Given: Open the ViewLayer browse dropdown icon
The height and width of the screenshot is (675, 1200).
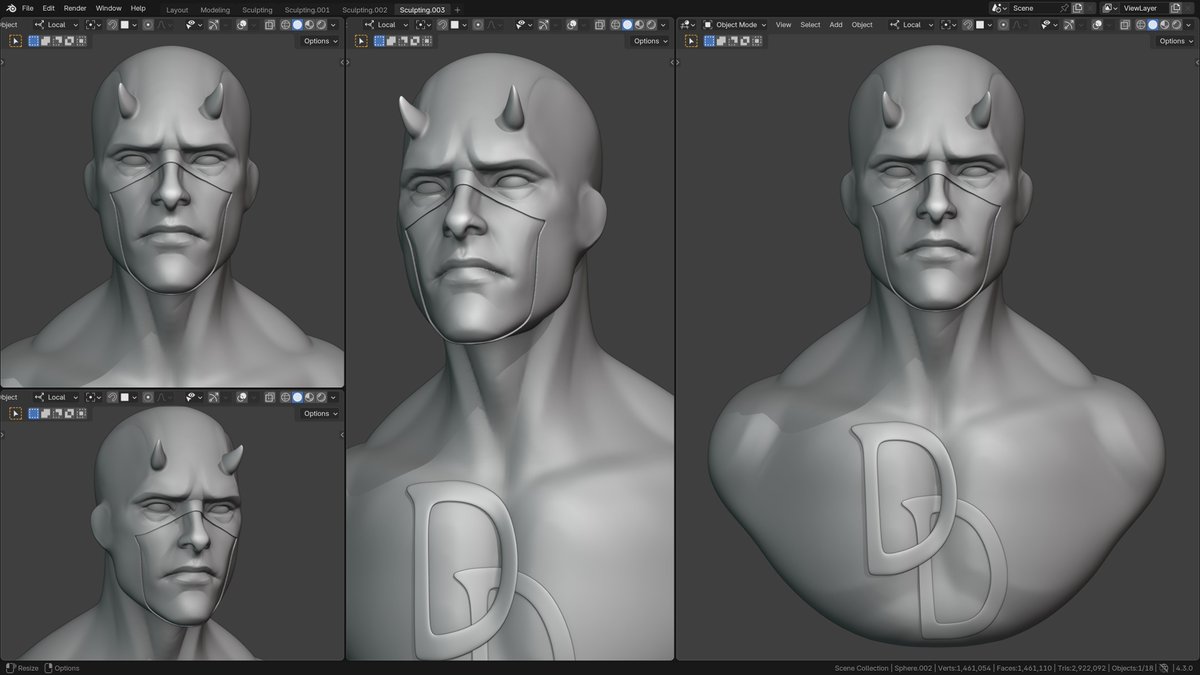Looking at the screenshot, I should pos(1110,8).
